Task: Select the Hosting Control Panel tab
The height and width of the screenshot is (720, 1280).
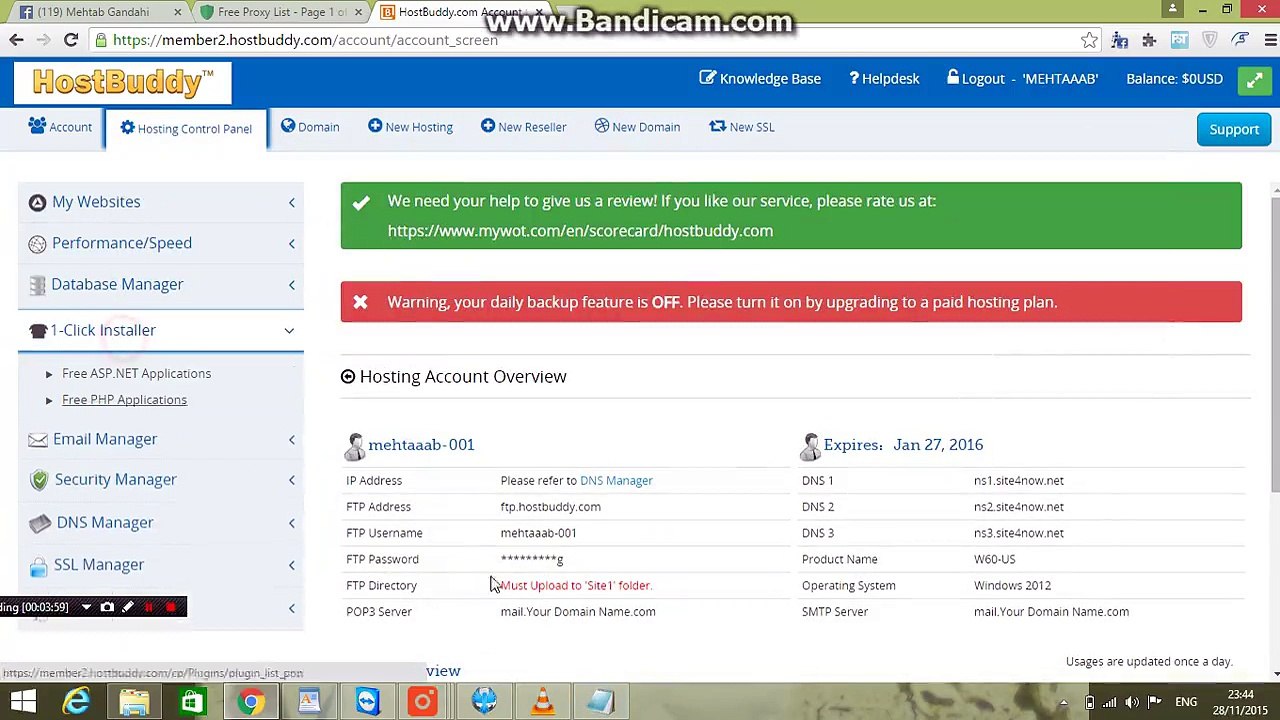Action: point(186,129)
